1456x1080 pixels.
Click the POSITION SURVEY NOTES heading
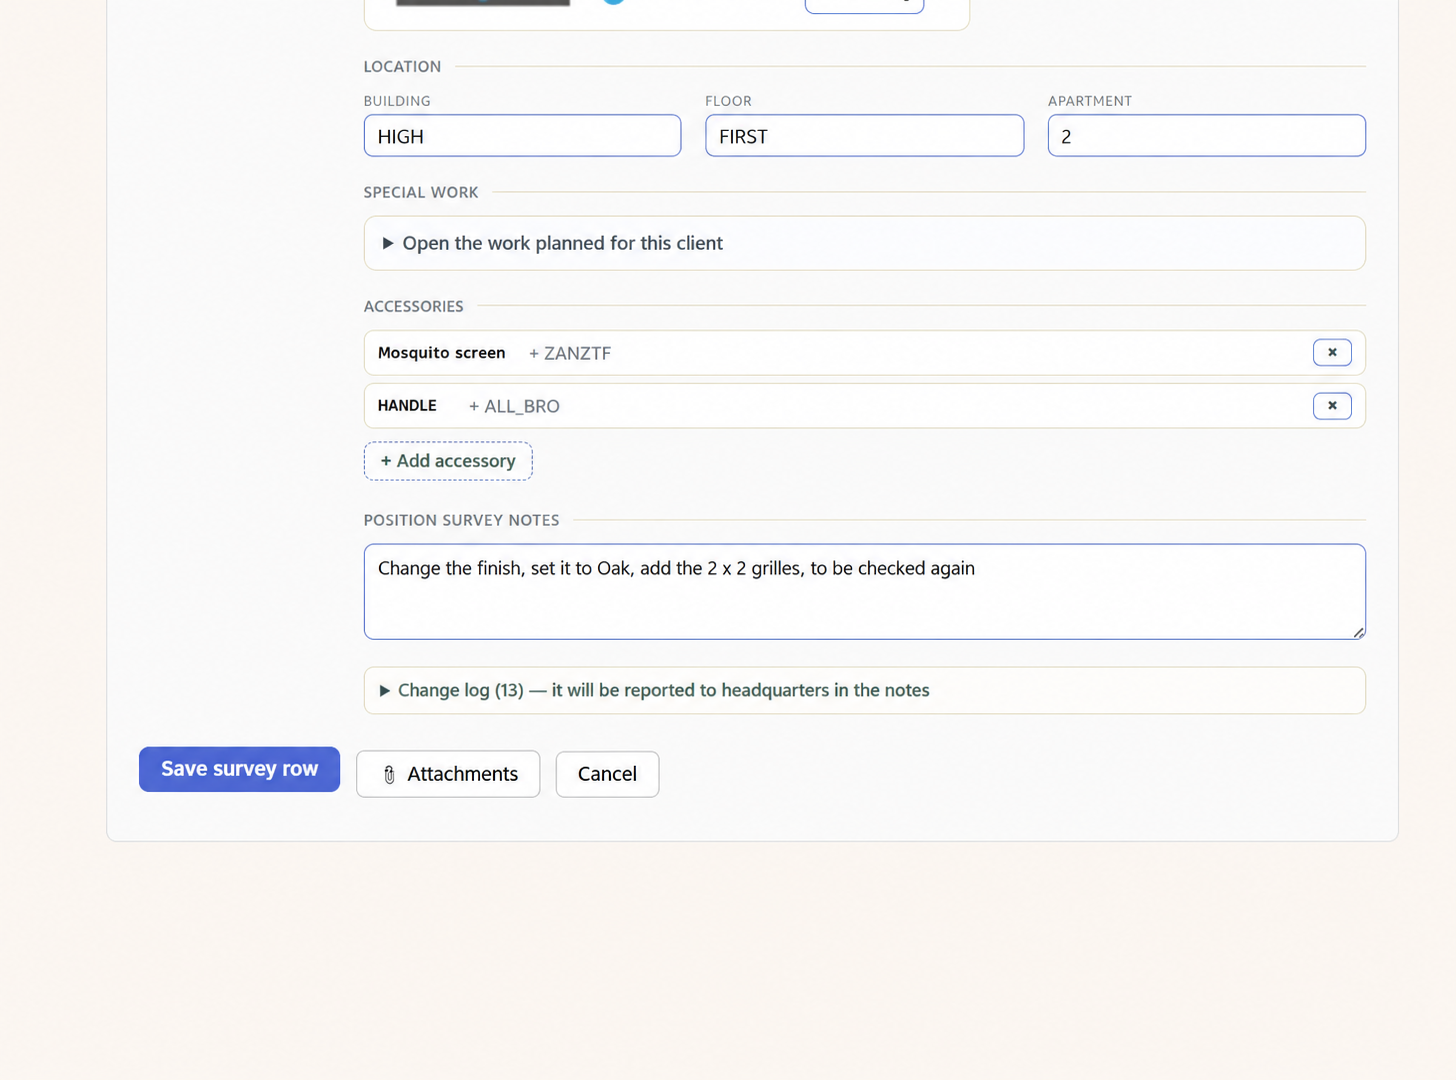tap(462, 520)
